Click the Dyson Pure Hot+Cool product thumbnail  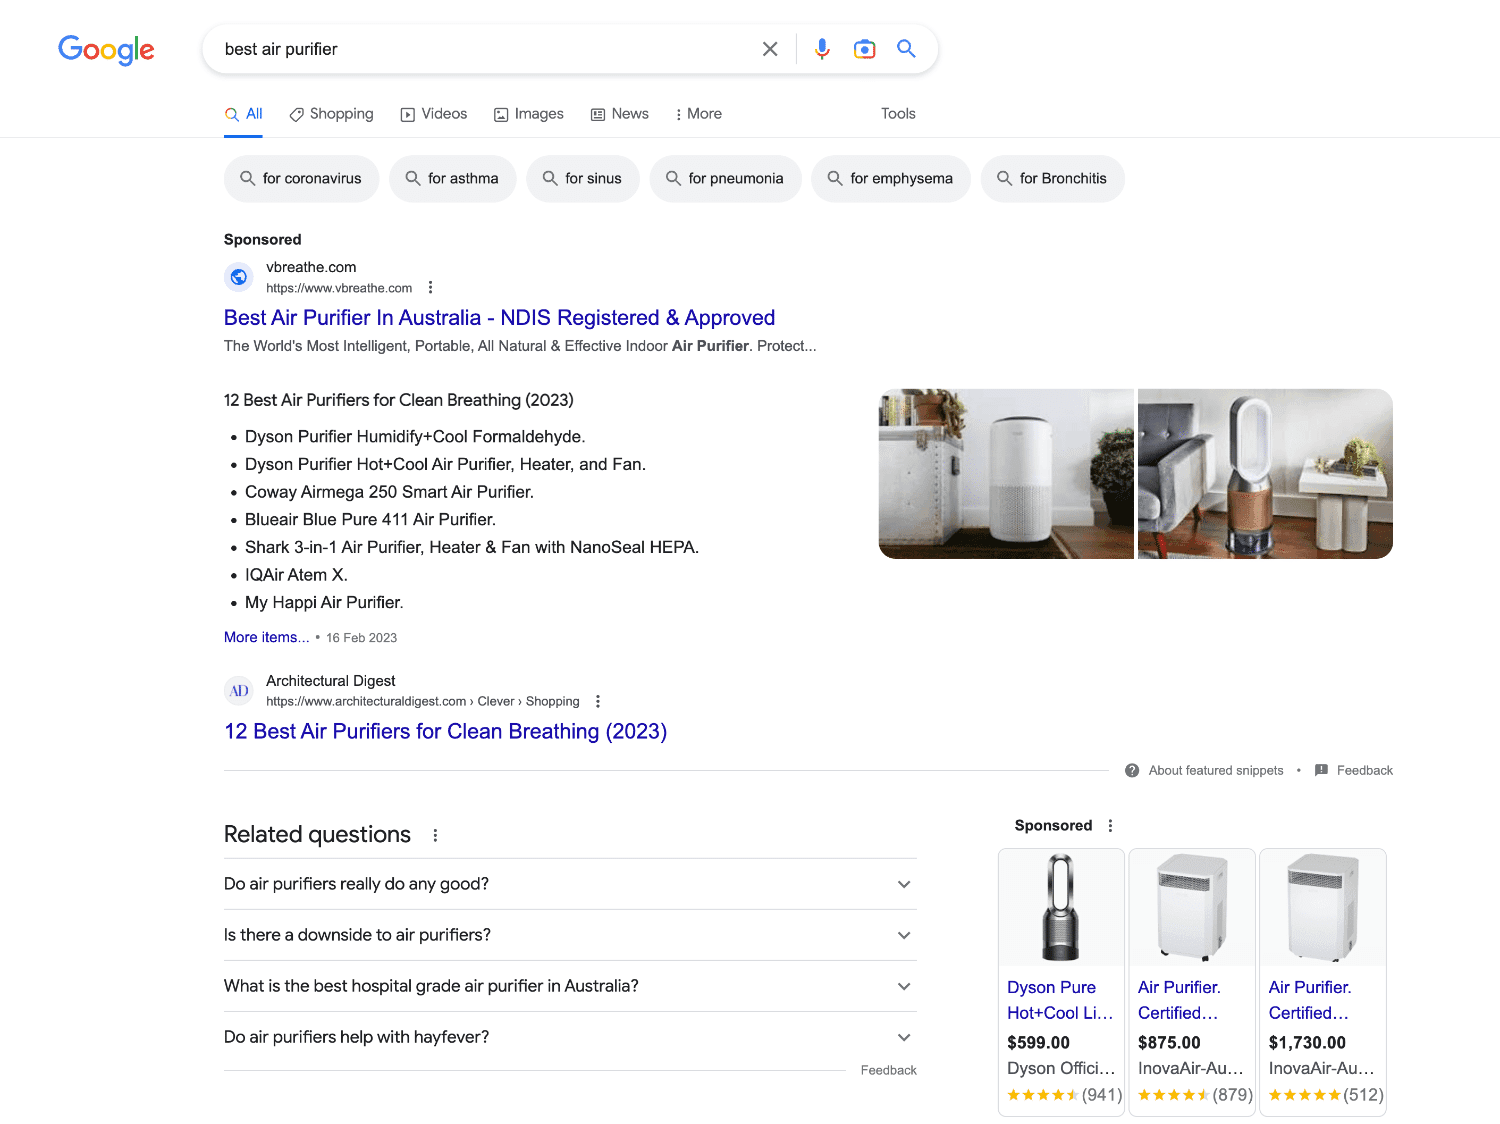point(1061,907)
